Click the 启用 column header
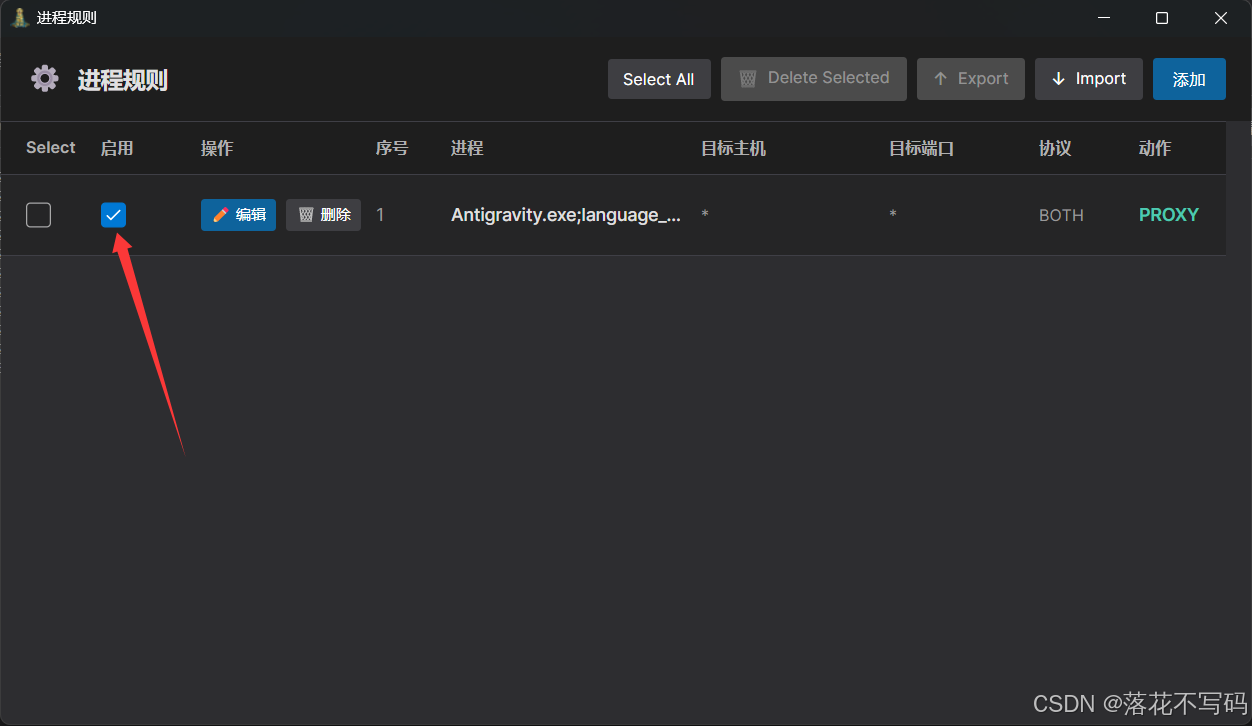This screenshot has height=726, width=1252. point(117,148)
